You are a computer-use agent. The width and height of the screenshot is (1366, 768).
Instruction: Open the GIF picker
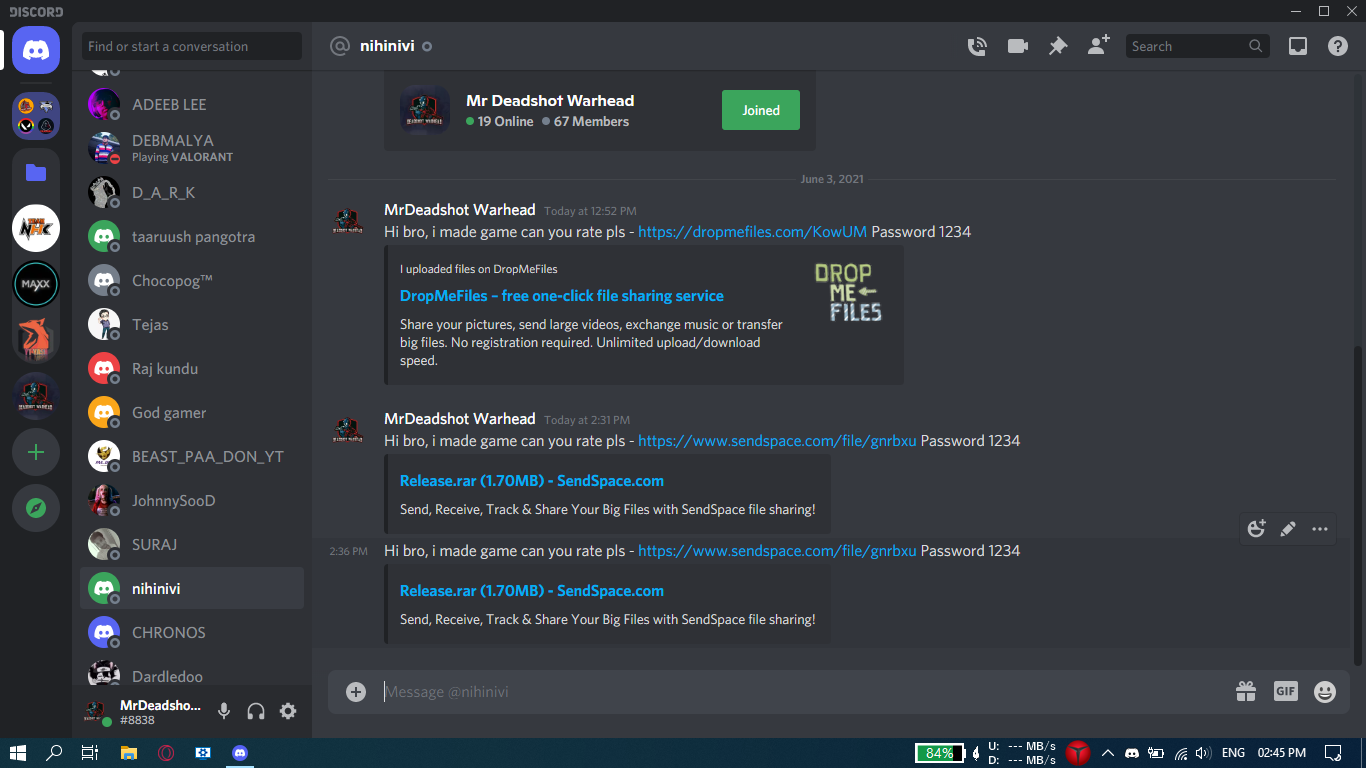(1286, 691)
